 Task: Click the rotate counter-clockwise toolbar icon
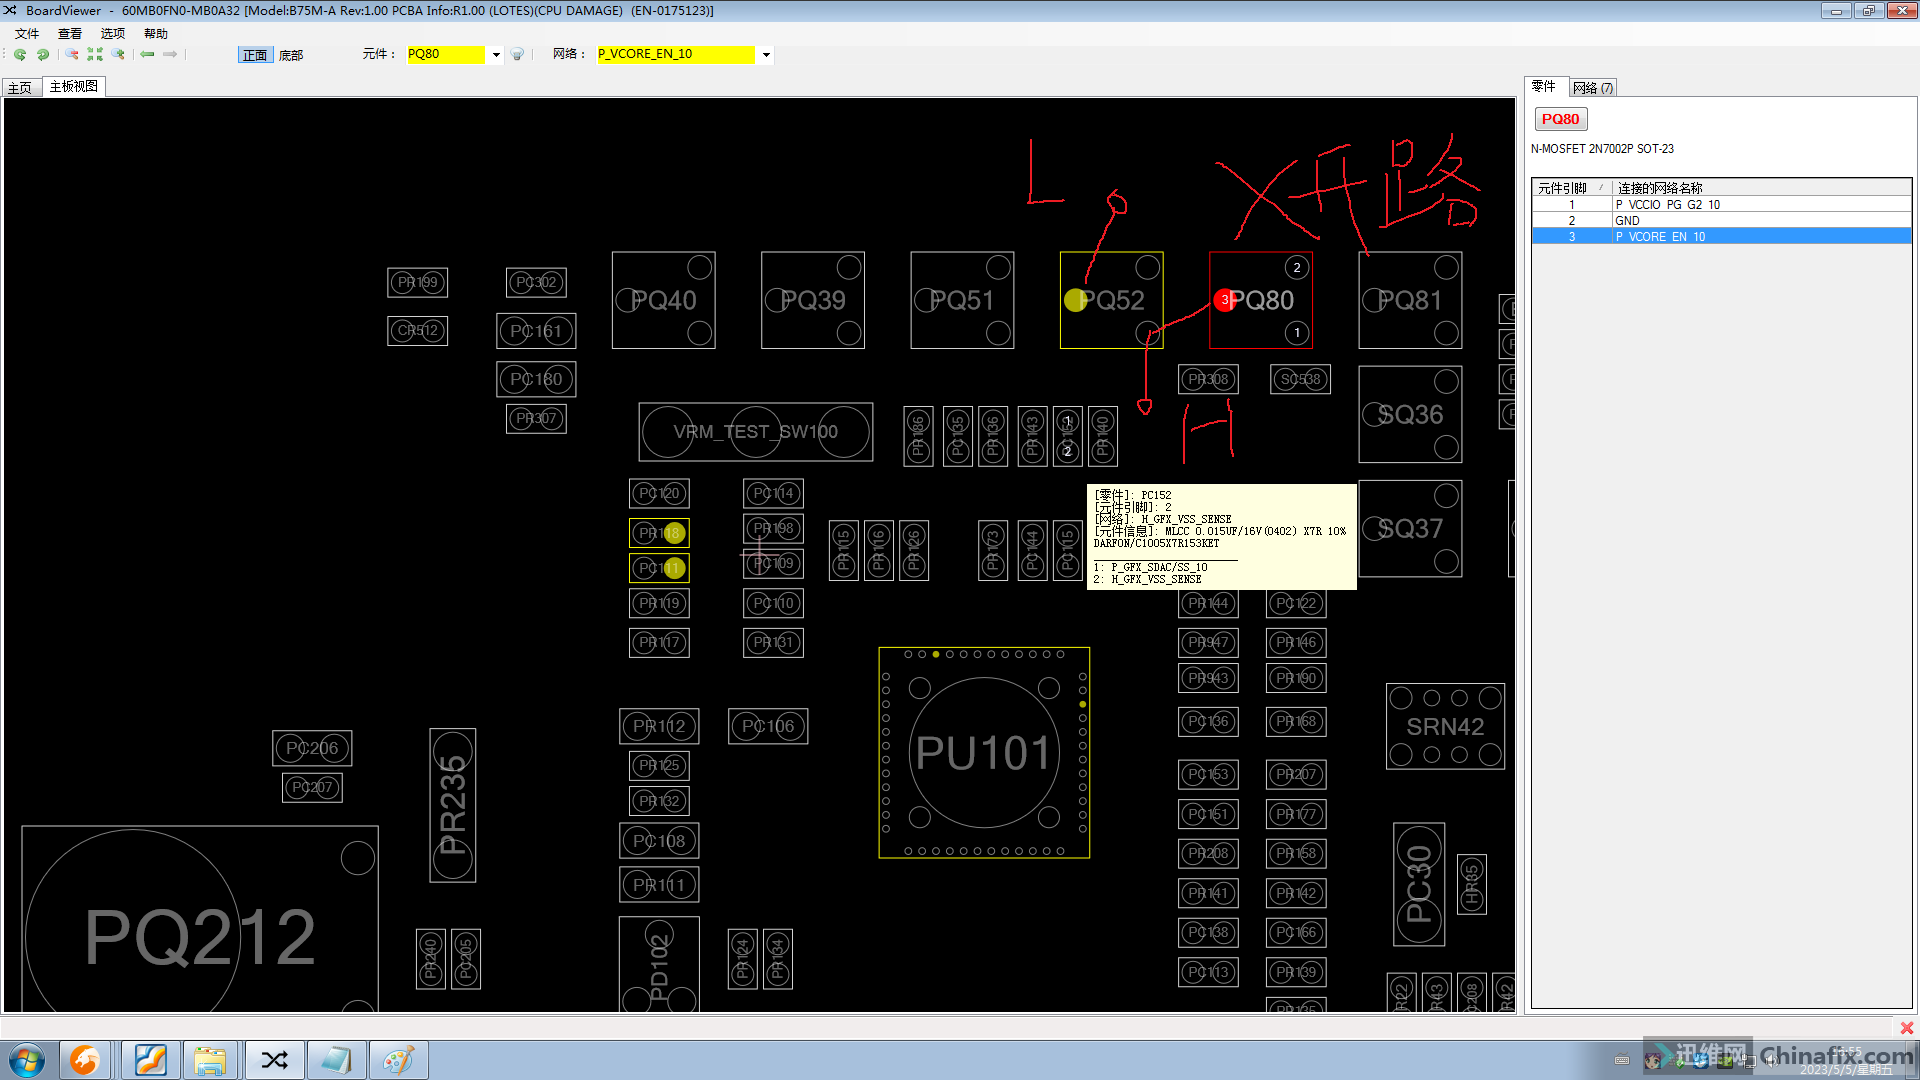coord(20,54)
